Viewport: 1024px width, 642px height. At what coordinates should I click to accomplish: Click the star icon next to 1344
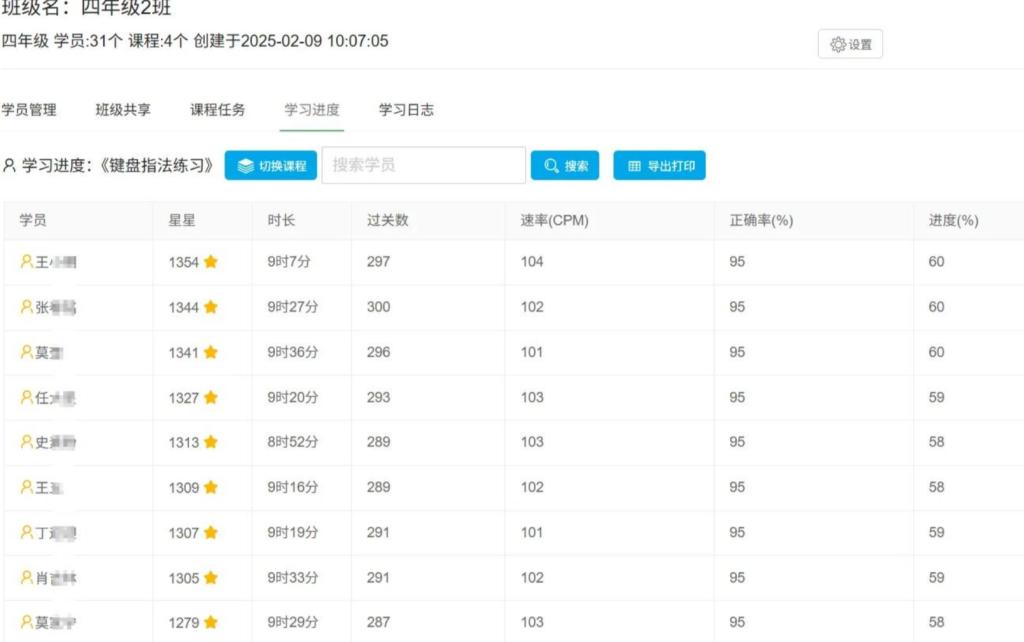pos(211,308)
